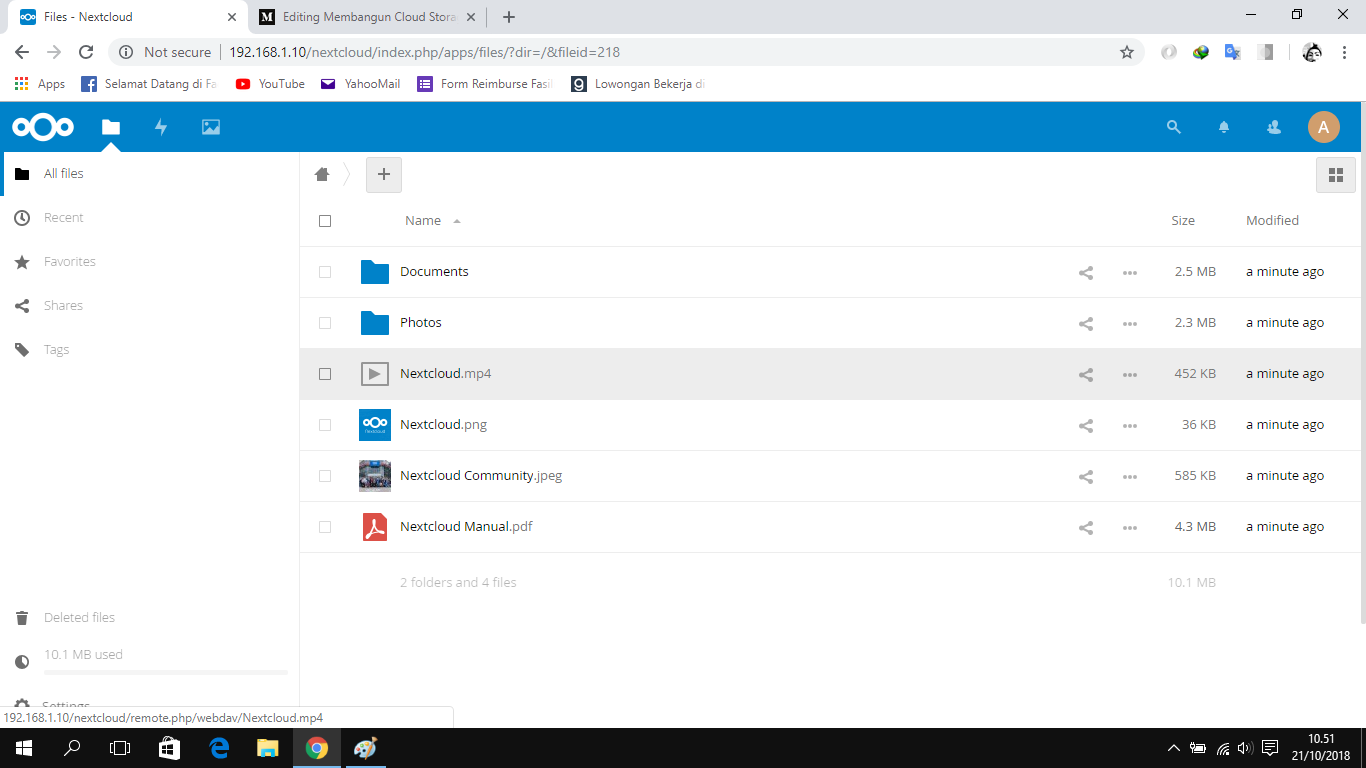
Task: Open the YouTube bookmark
Action: [270, 84]
